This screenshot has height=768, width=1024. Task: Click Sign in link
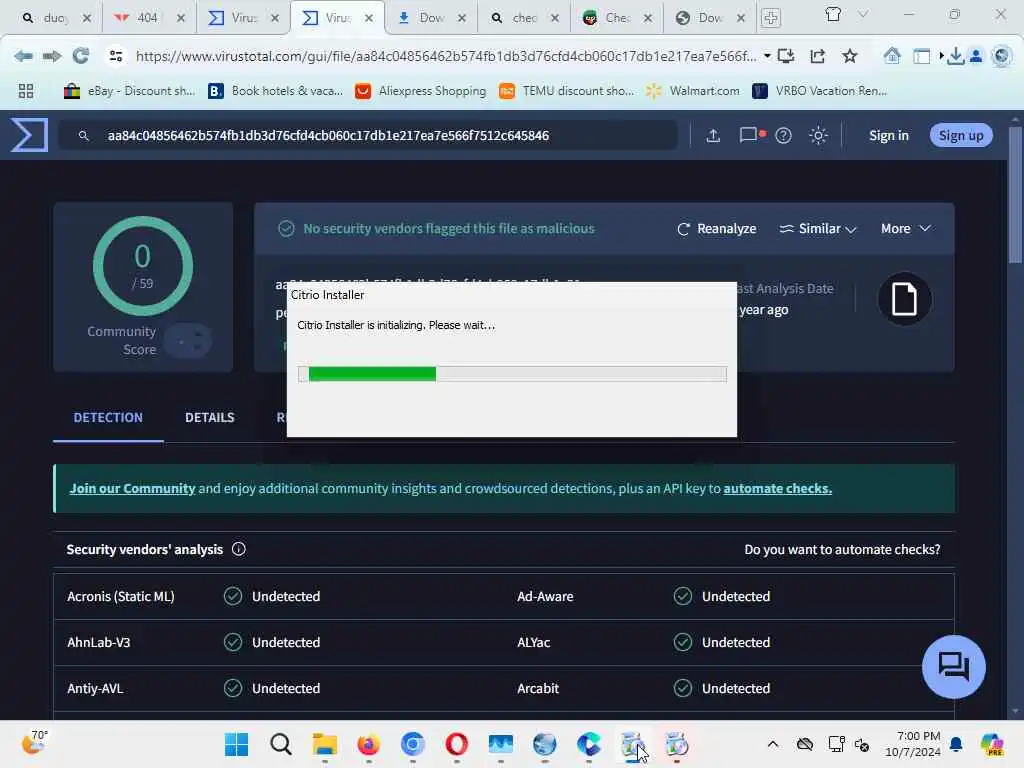point(888,135)
